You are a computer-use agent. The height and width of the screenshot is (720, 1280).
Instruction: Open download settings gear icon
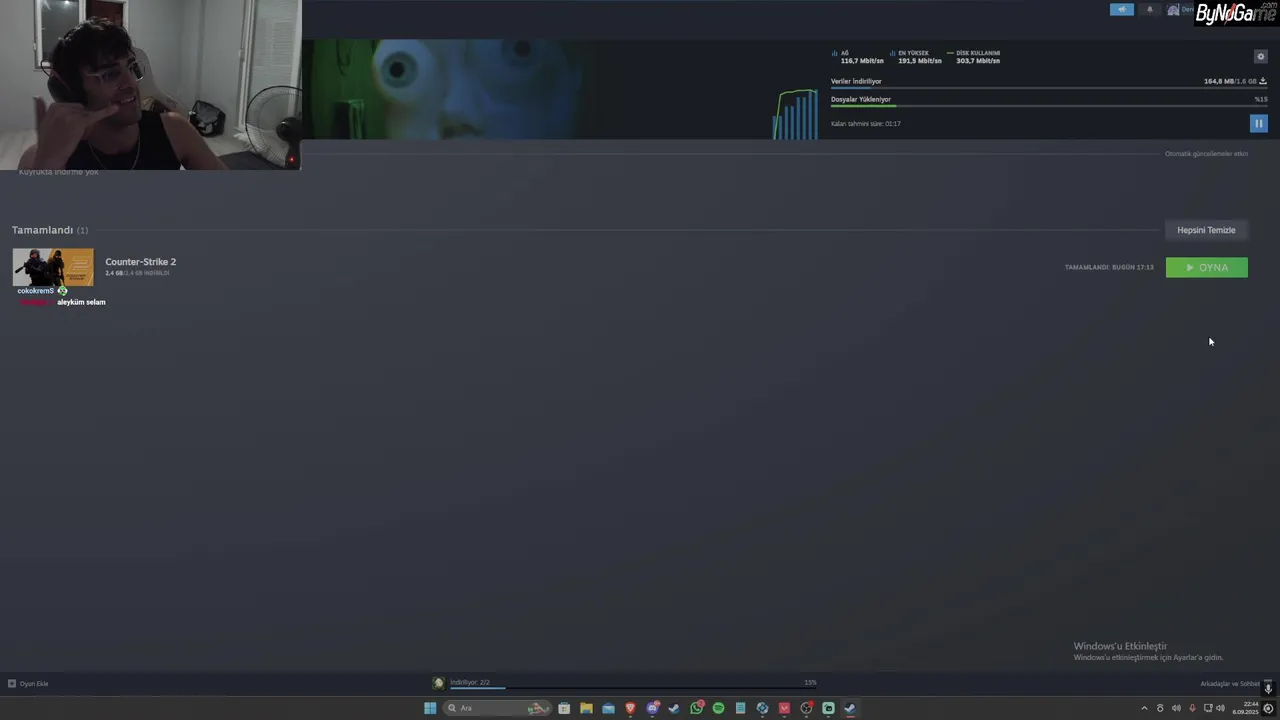point(1260,57)
